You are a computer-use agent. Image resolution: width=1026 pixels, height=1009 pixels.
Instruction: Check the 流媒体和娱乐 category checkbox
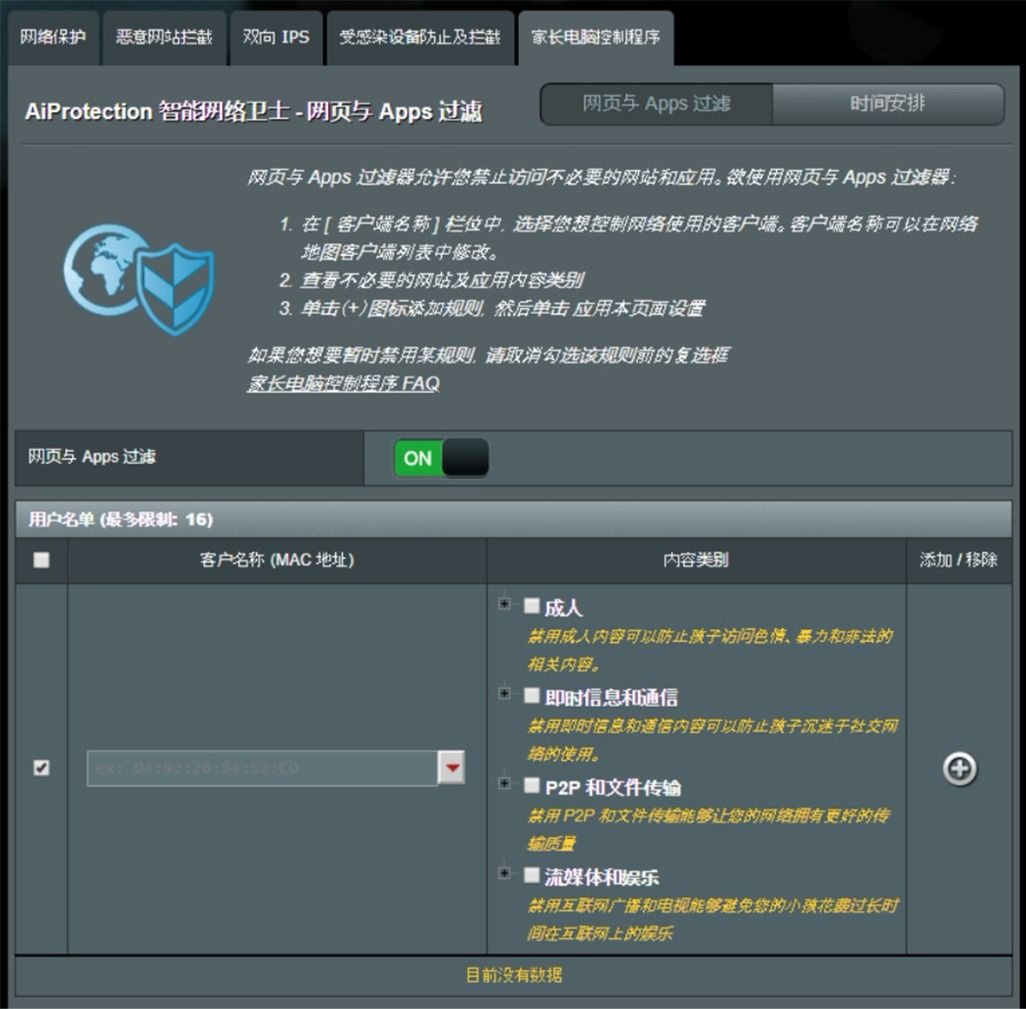(x=531, y=875)
